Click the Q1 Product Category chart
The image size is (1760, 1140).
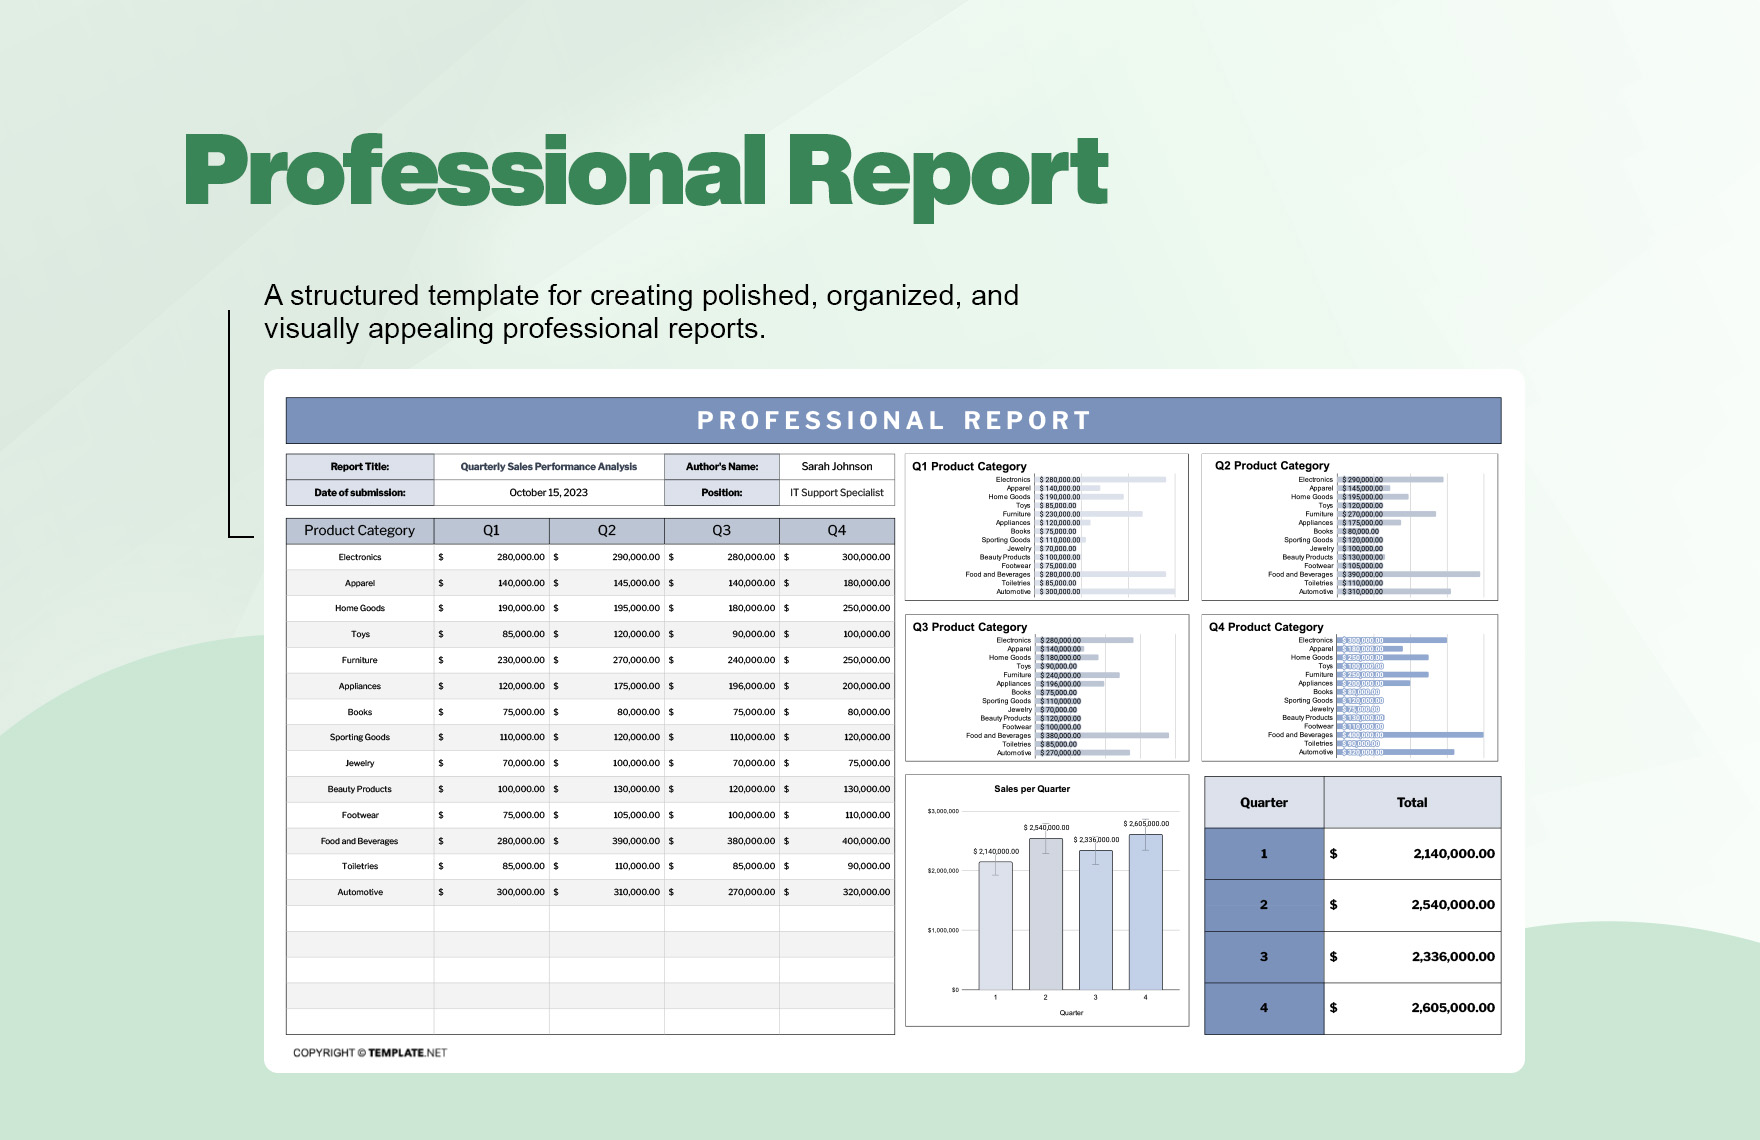(x=1047, y=527)
